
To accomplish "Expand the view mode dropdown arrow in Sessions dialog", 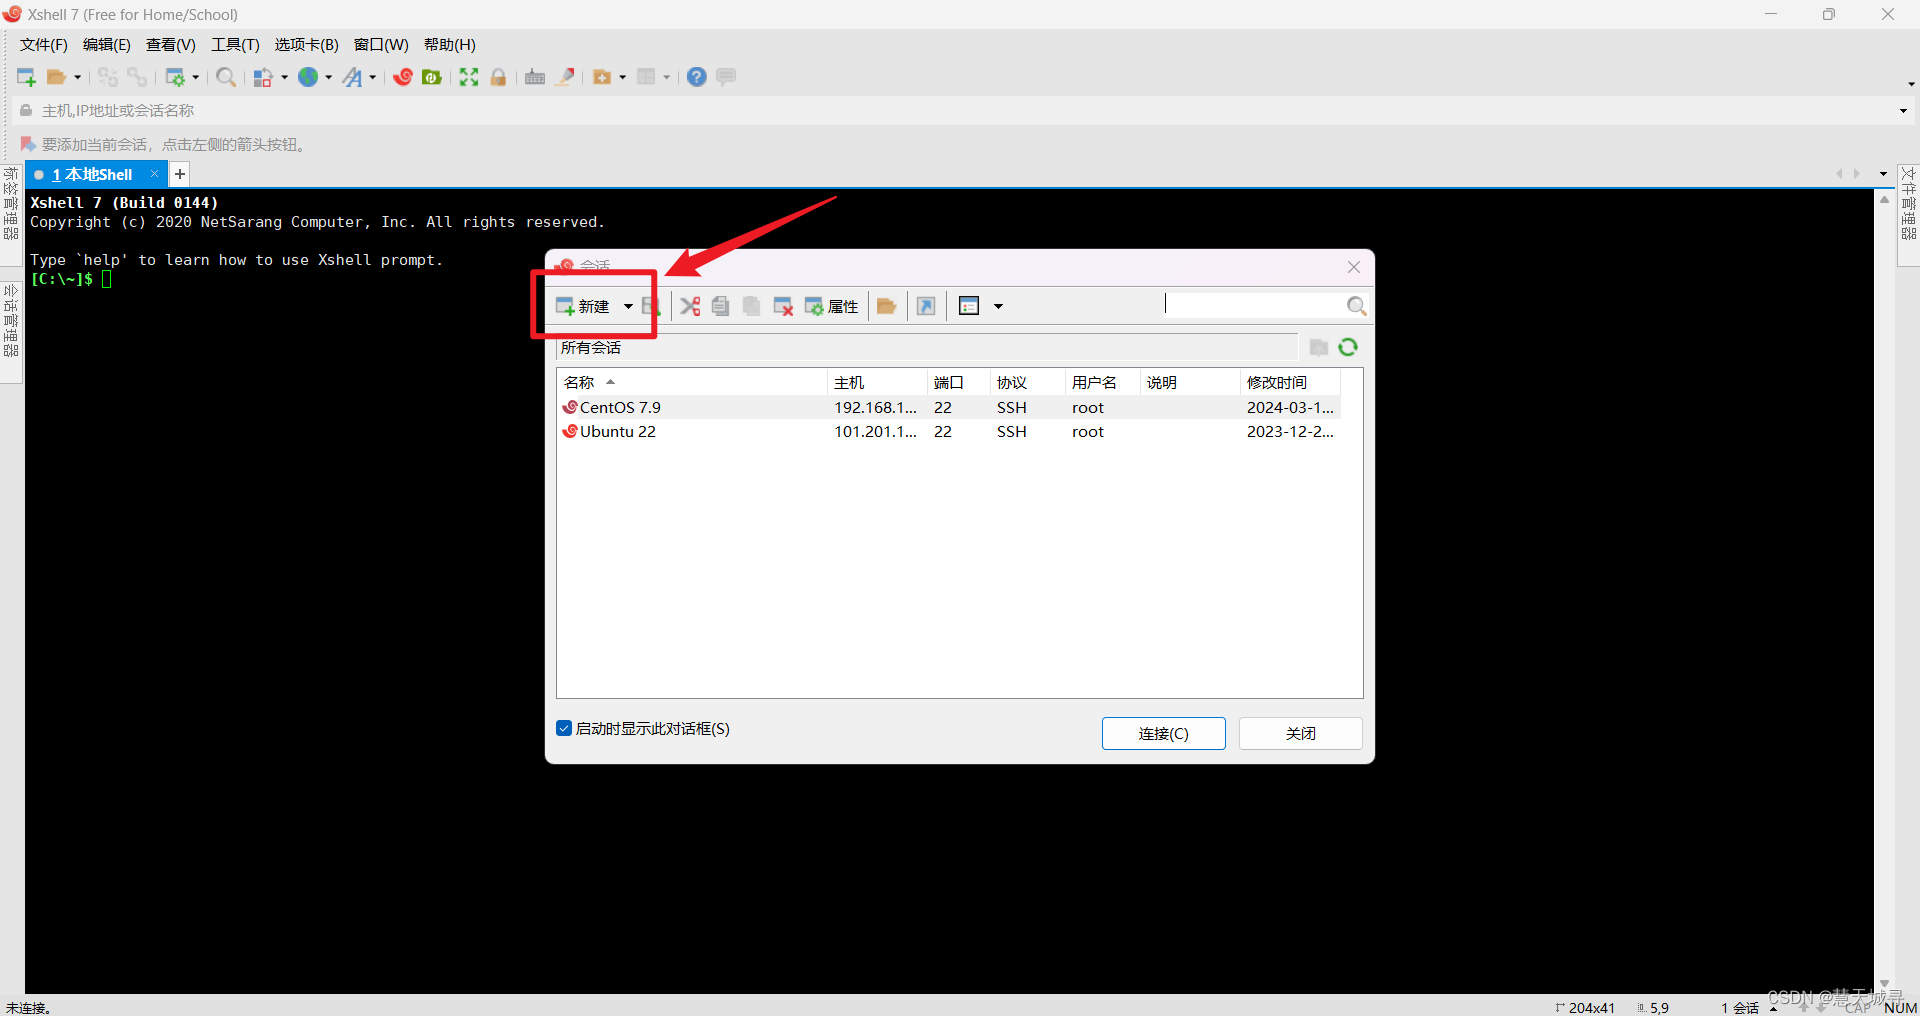I will point(998,306).
